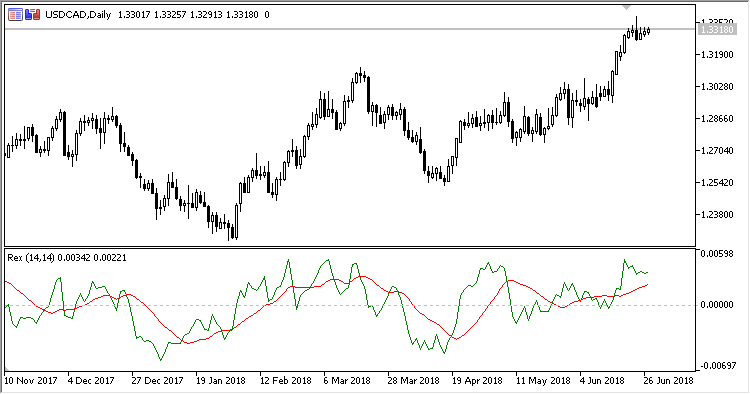
Task: Click the 1.31900 price scale label
Action: pyautogui.click(x=717, y=55)
